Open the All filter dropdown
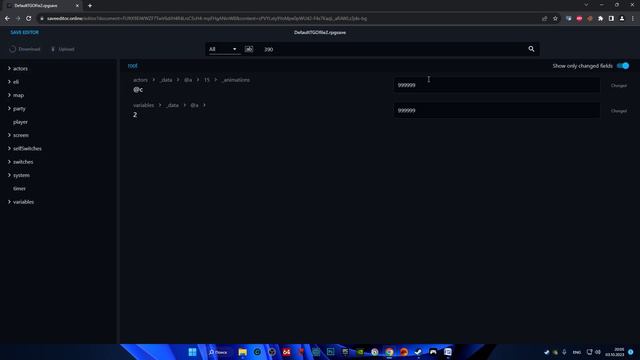 coord(222,49)
